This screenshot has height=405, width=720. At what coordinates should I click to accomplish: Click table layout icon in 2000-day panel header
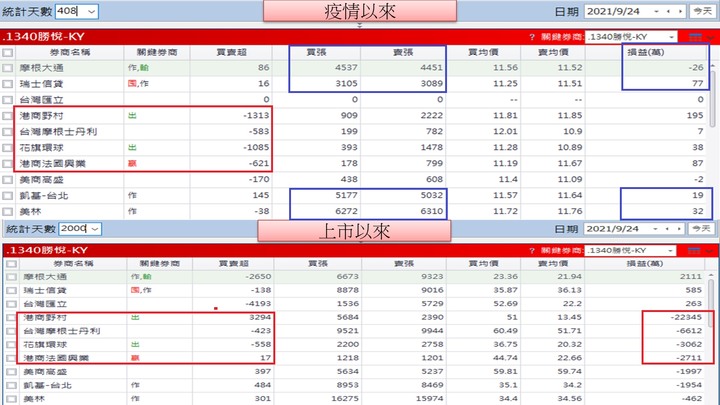click(x=694, y=251)
